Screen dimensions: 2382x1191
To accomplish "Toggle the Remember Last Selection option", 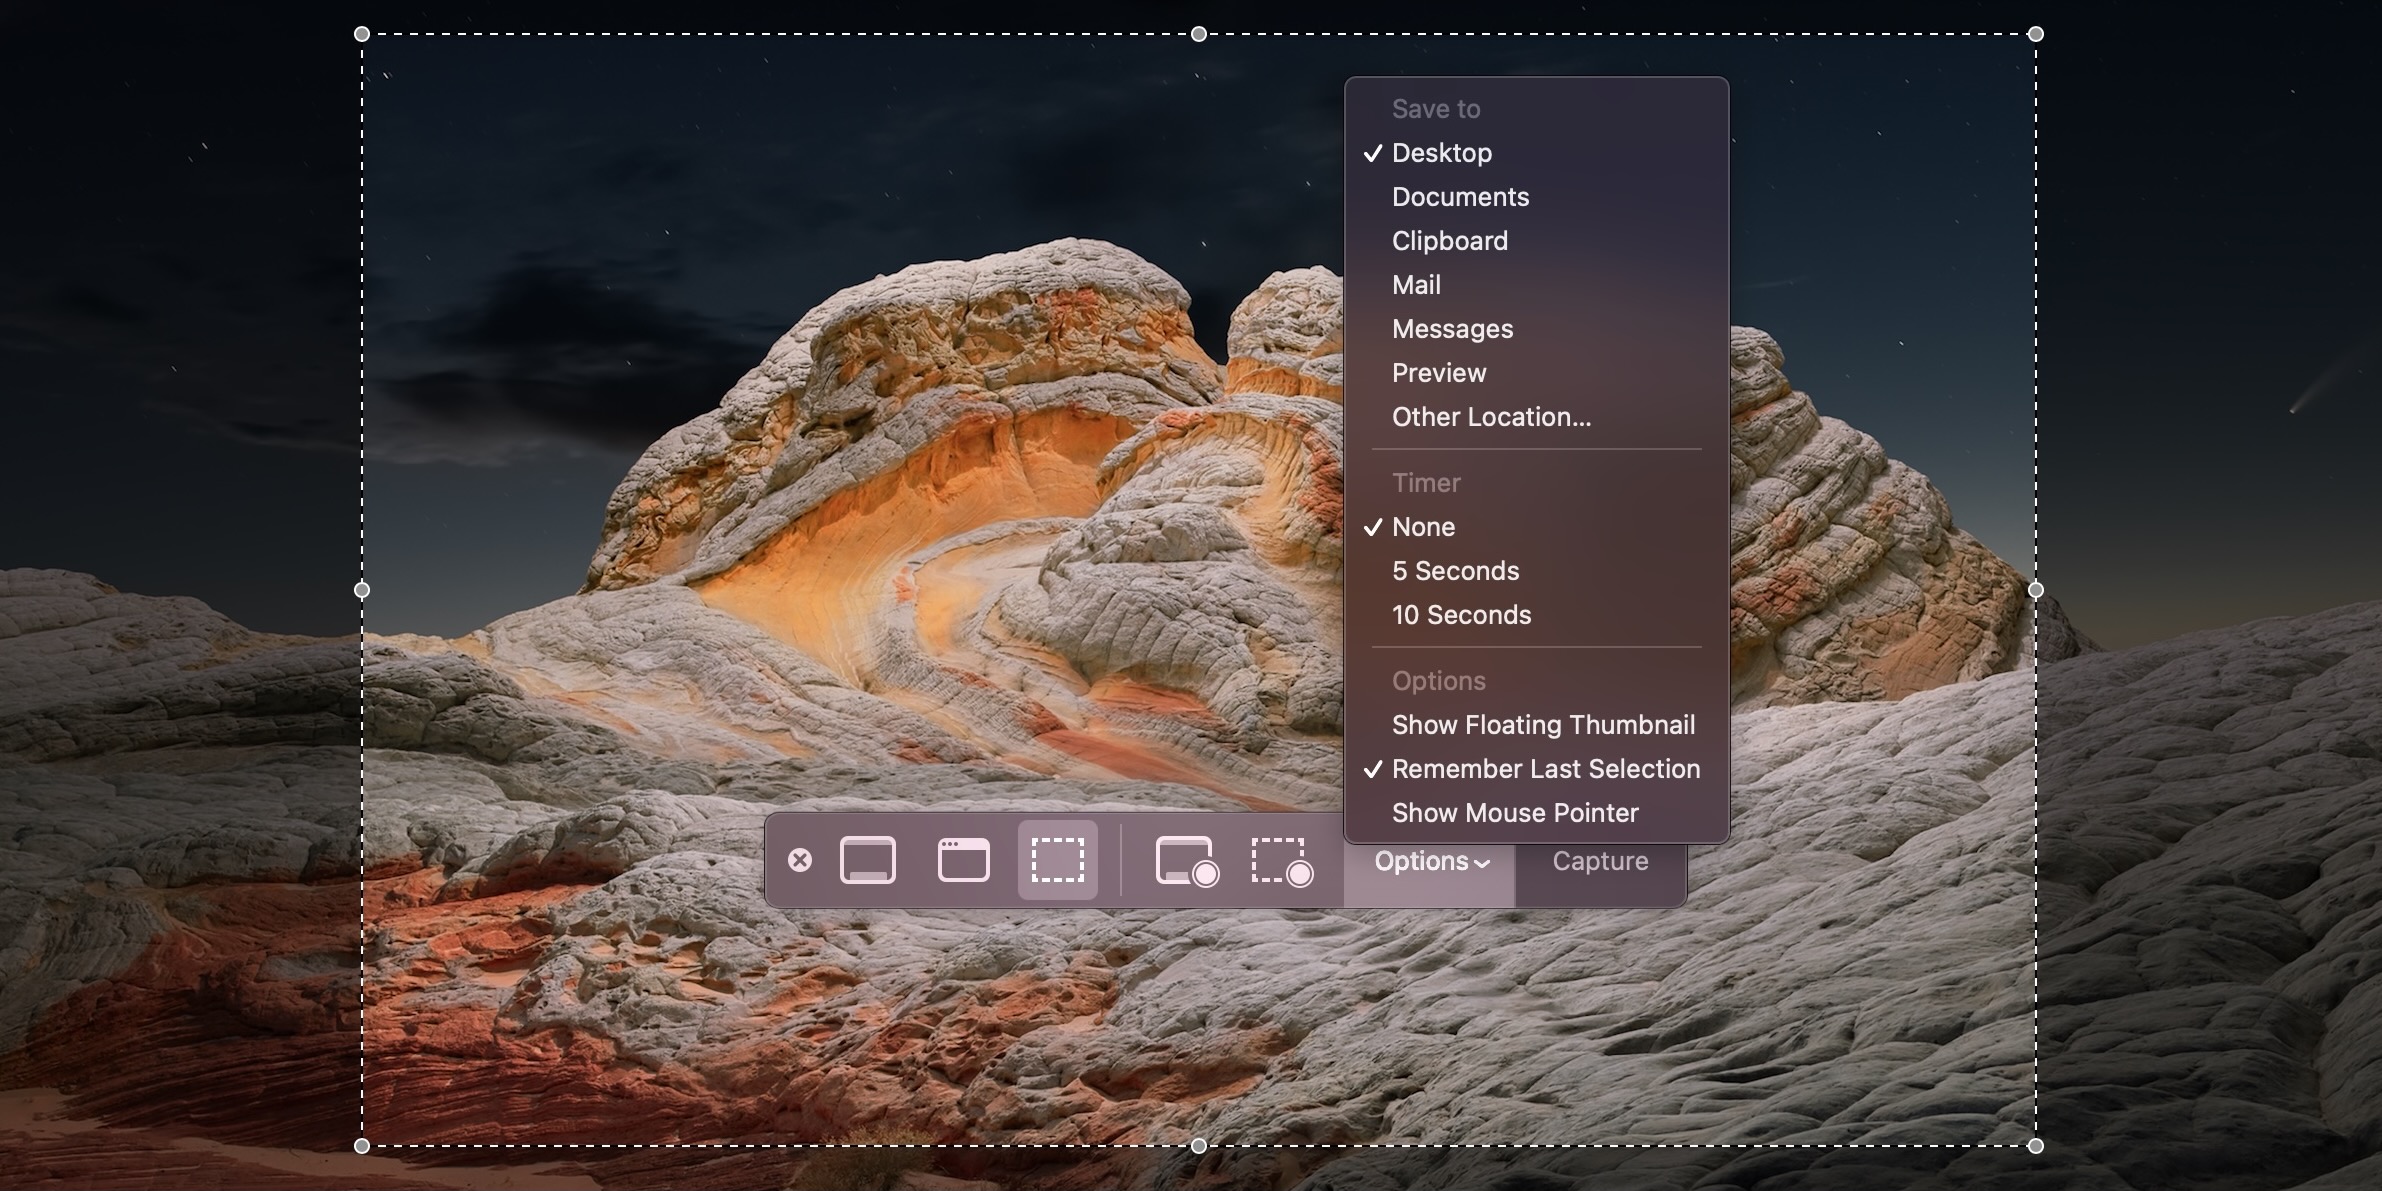I will pyautogui.click(x=1545, y=769).
